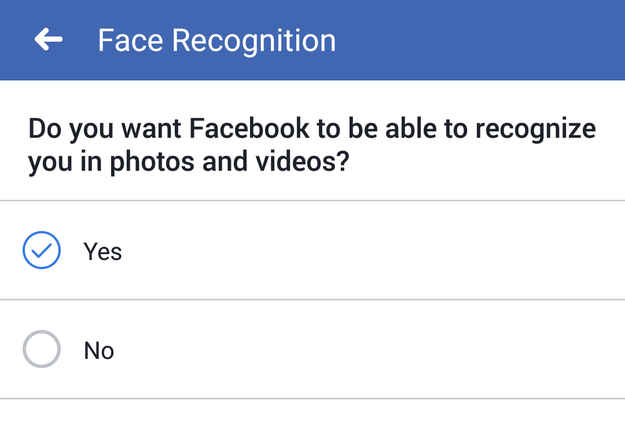
Task: Click the blue circle outline of Yes
Action: [x=41, y=250]
